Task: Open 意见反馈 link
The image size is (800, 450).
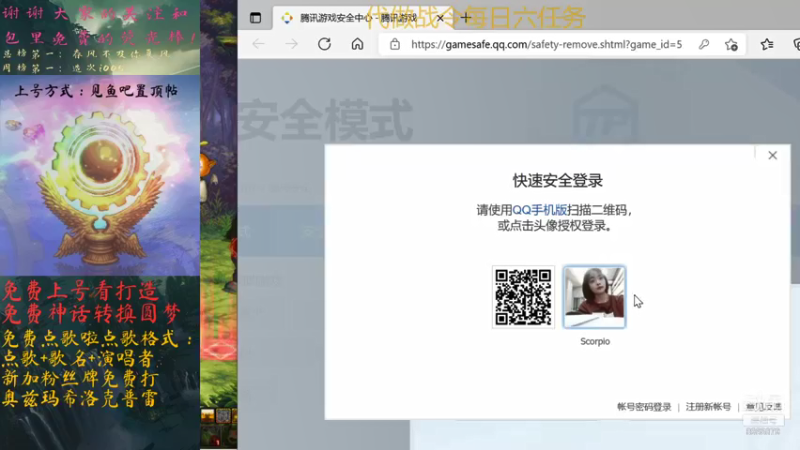Action: 763,407
